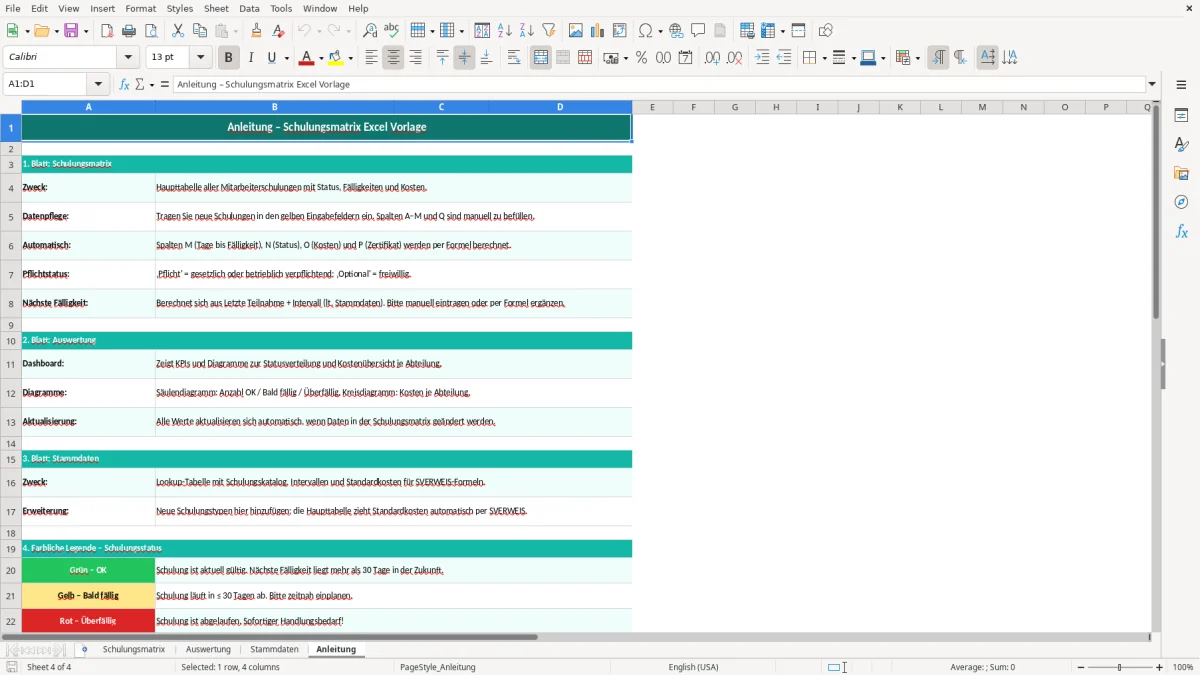
Task: Save the document with the Save icon
Action: tap(72, 31)
